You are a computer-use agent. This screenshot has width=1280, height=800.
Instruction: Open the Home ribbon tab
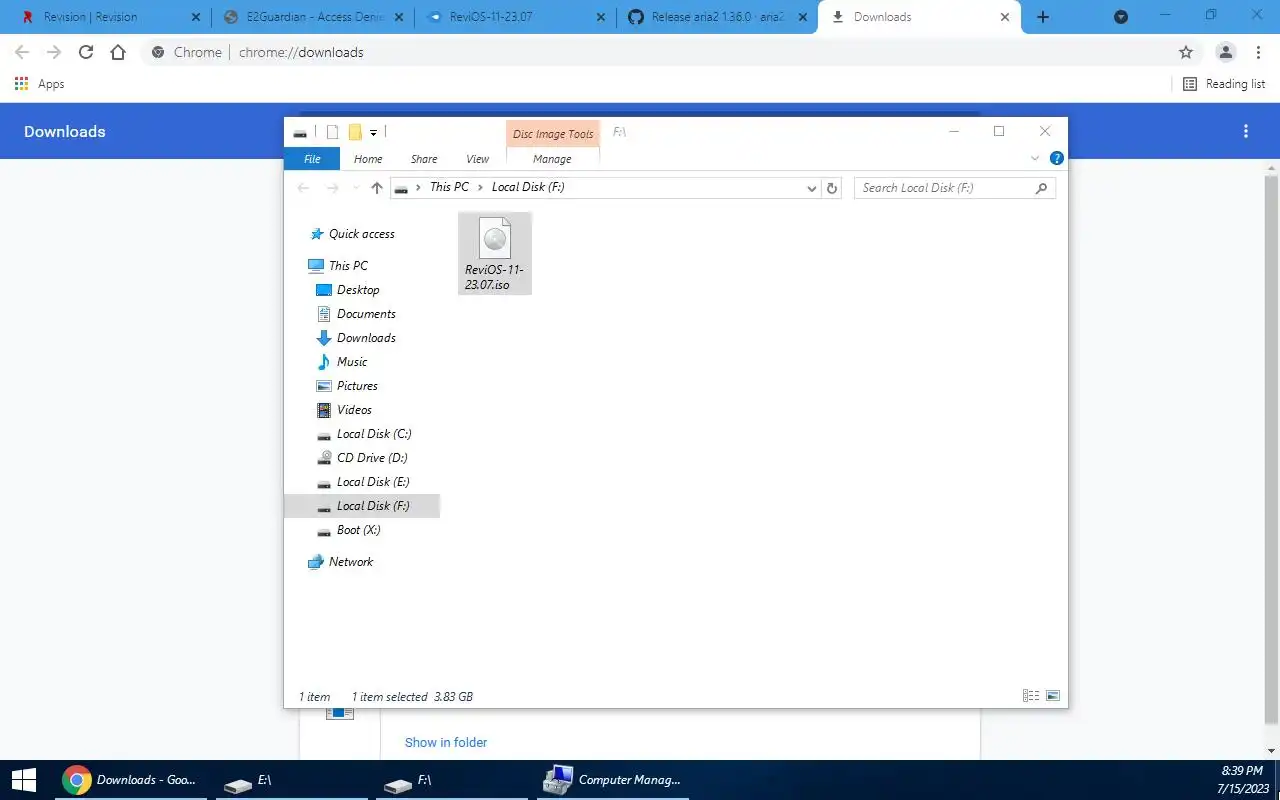pos(368,159)
